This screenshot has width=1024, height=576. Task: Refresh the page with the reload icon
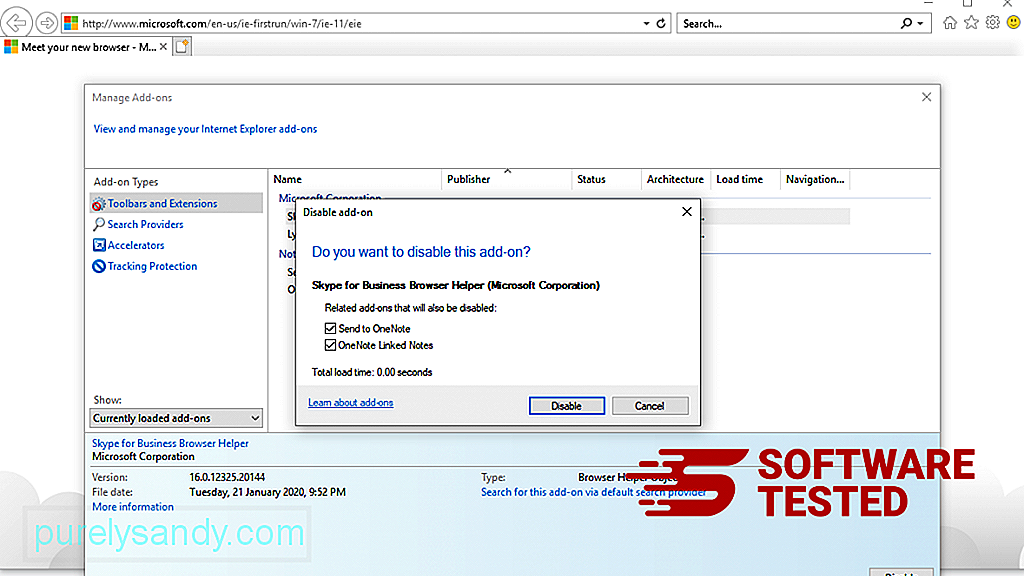click(x=661, y=24)
